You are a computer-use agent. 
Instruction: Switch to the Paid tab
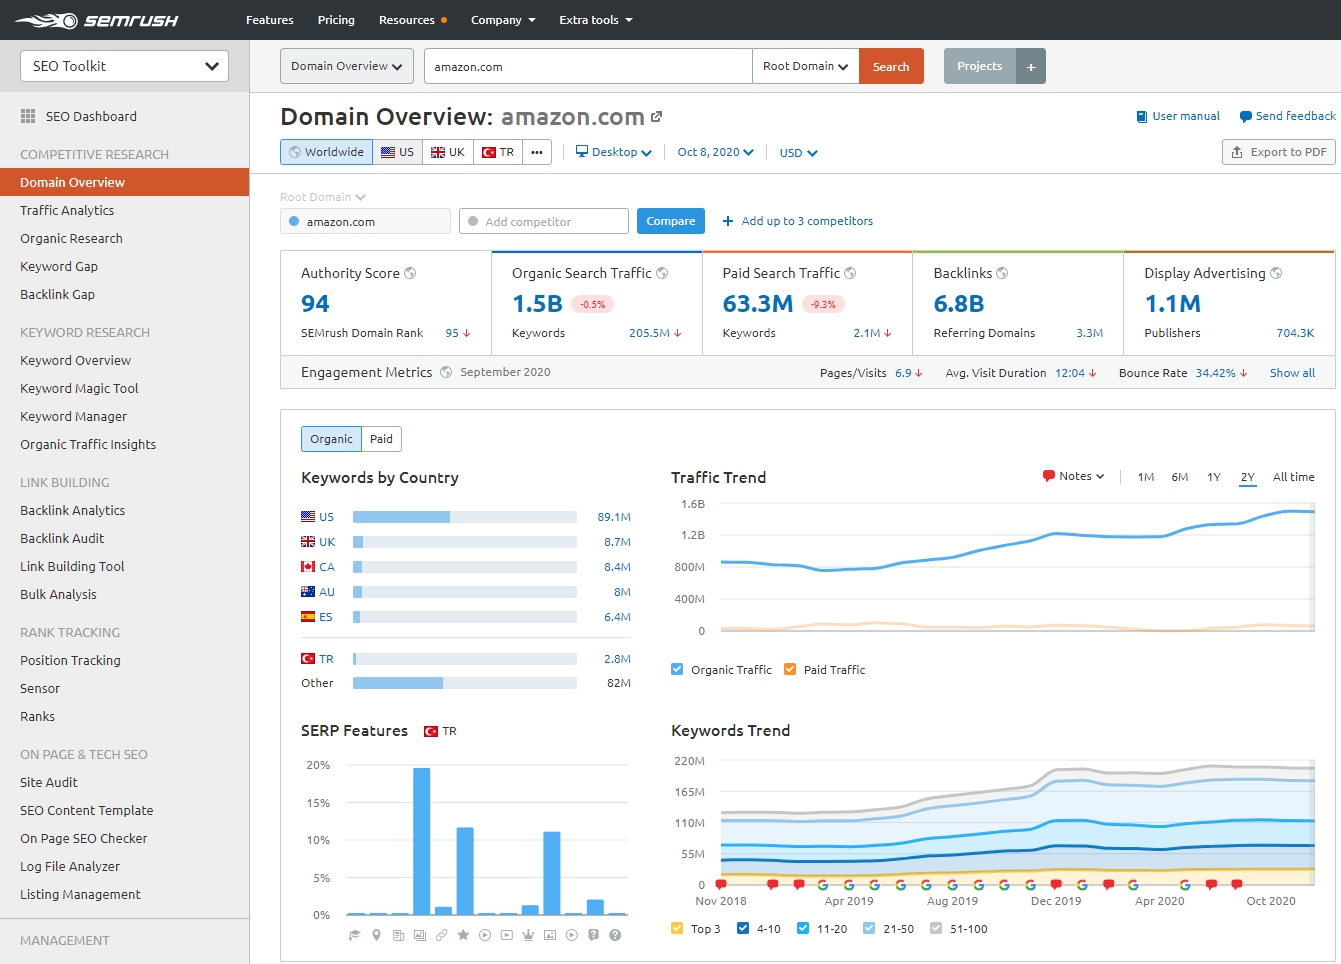tap(381, 438)
